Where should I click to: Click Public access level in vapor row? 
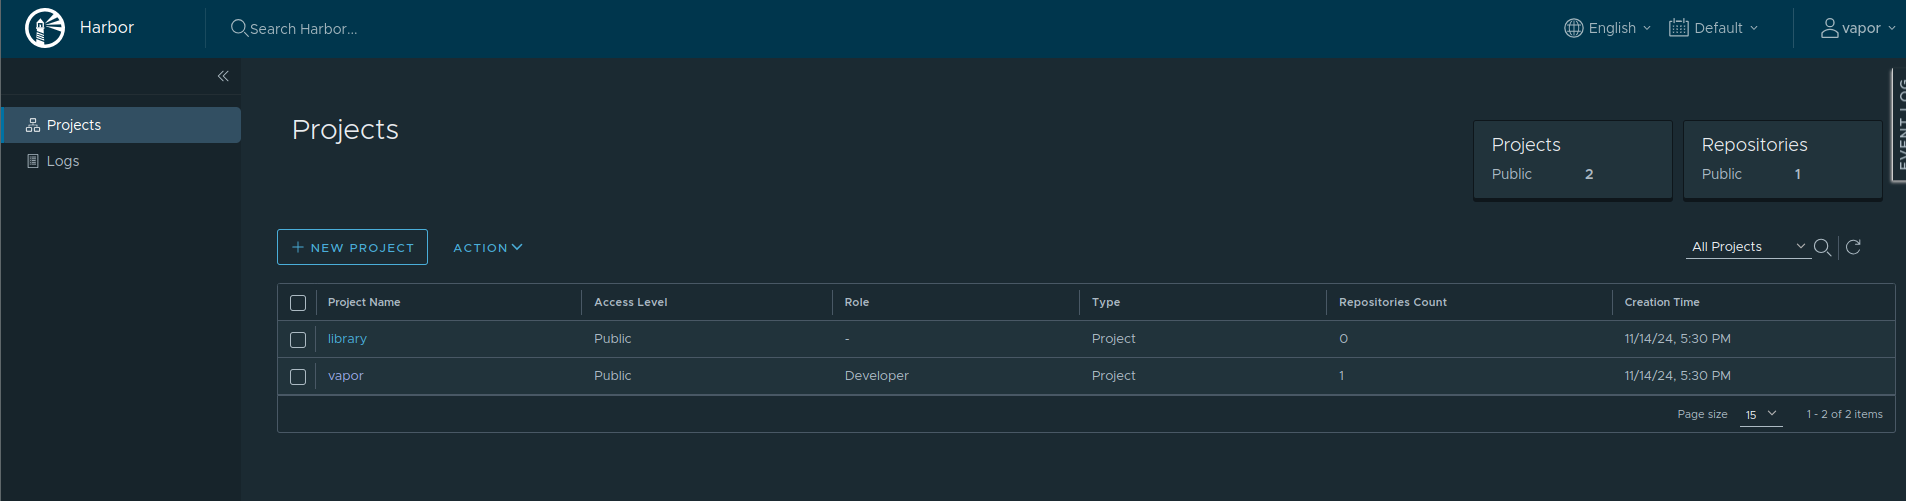613,376
